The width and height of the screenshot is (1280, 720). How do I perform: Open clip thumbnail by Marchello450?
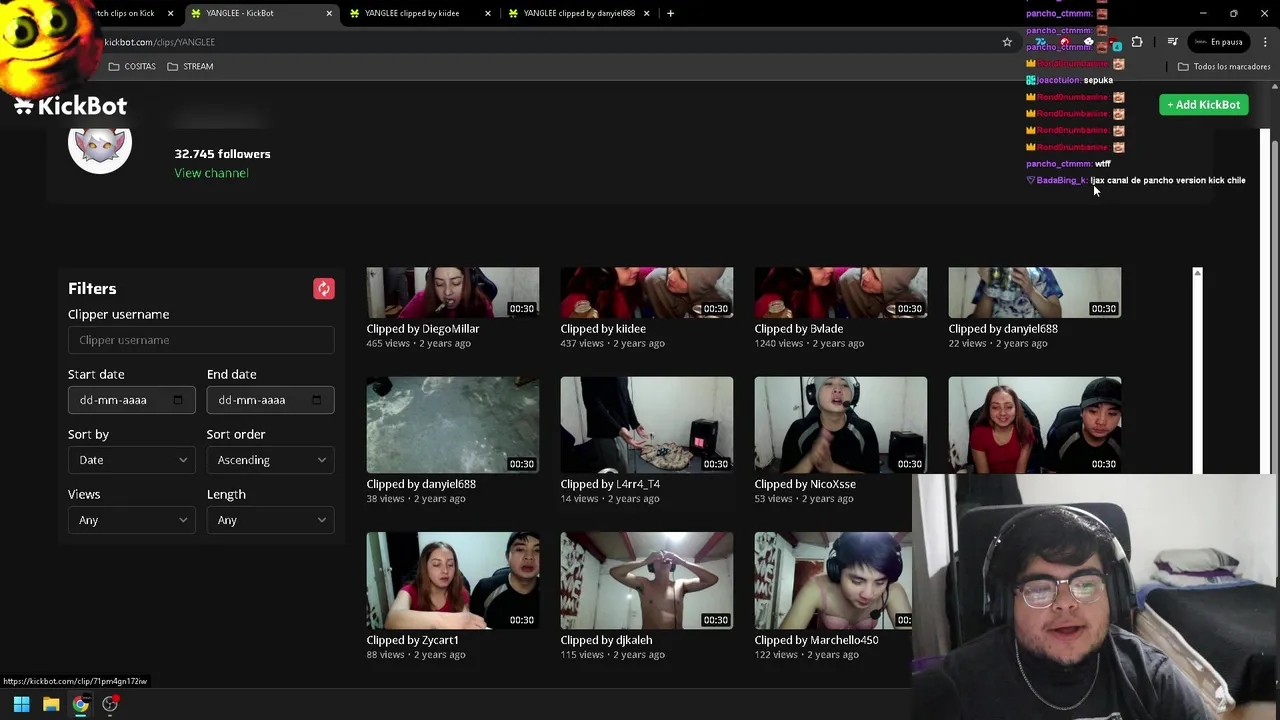pyautogui.click(x=833, y=581)
